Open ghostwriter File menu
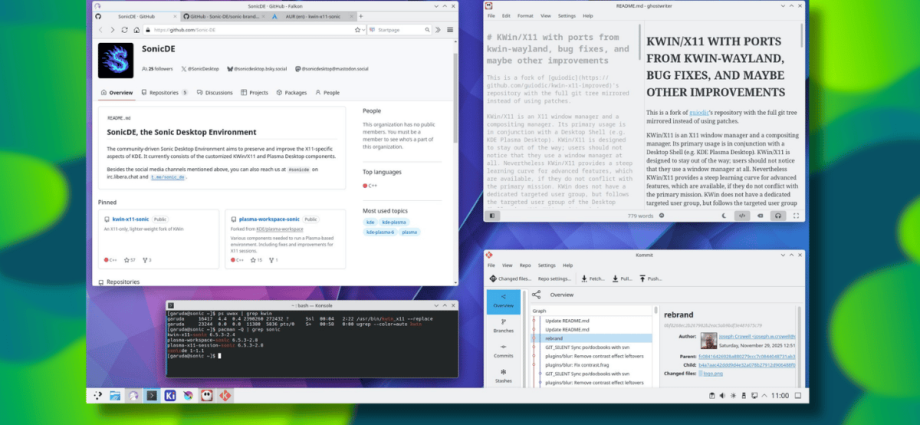The height and width of the screenshot is (425, 920). tap(491, 16)
